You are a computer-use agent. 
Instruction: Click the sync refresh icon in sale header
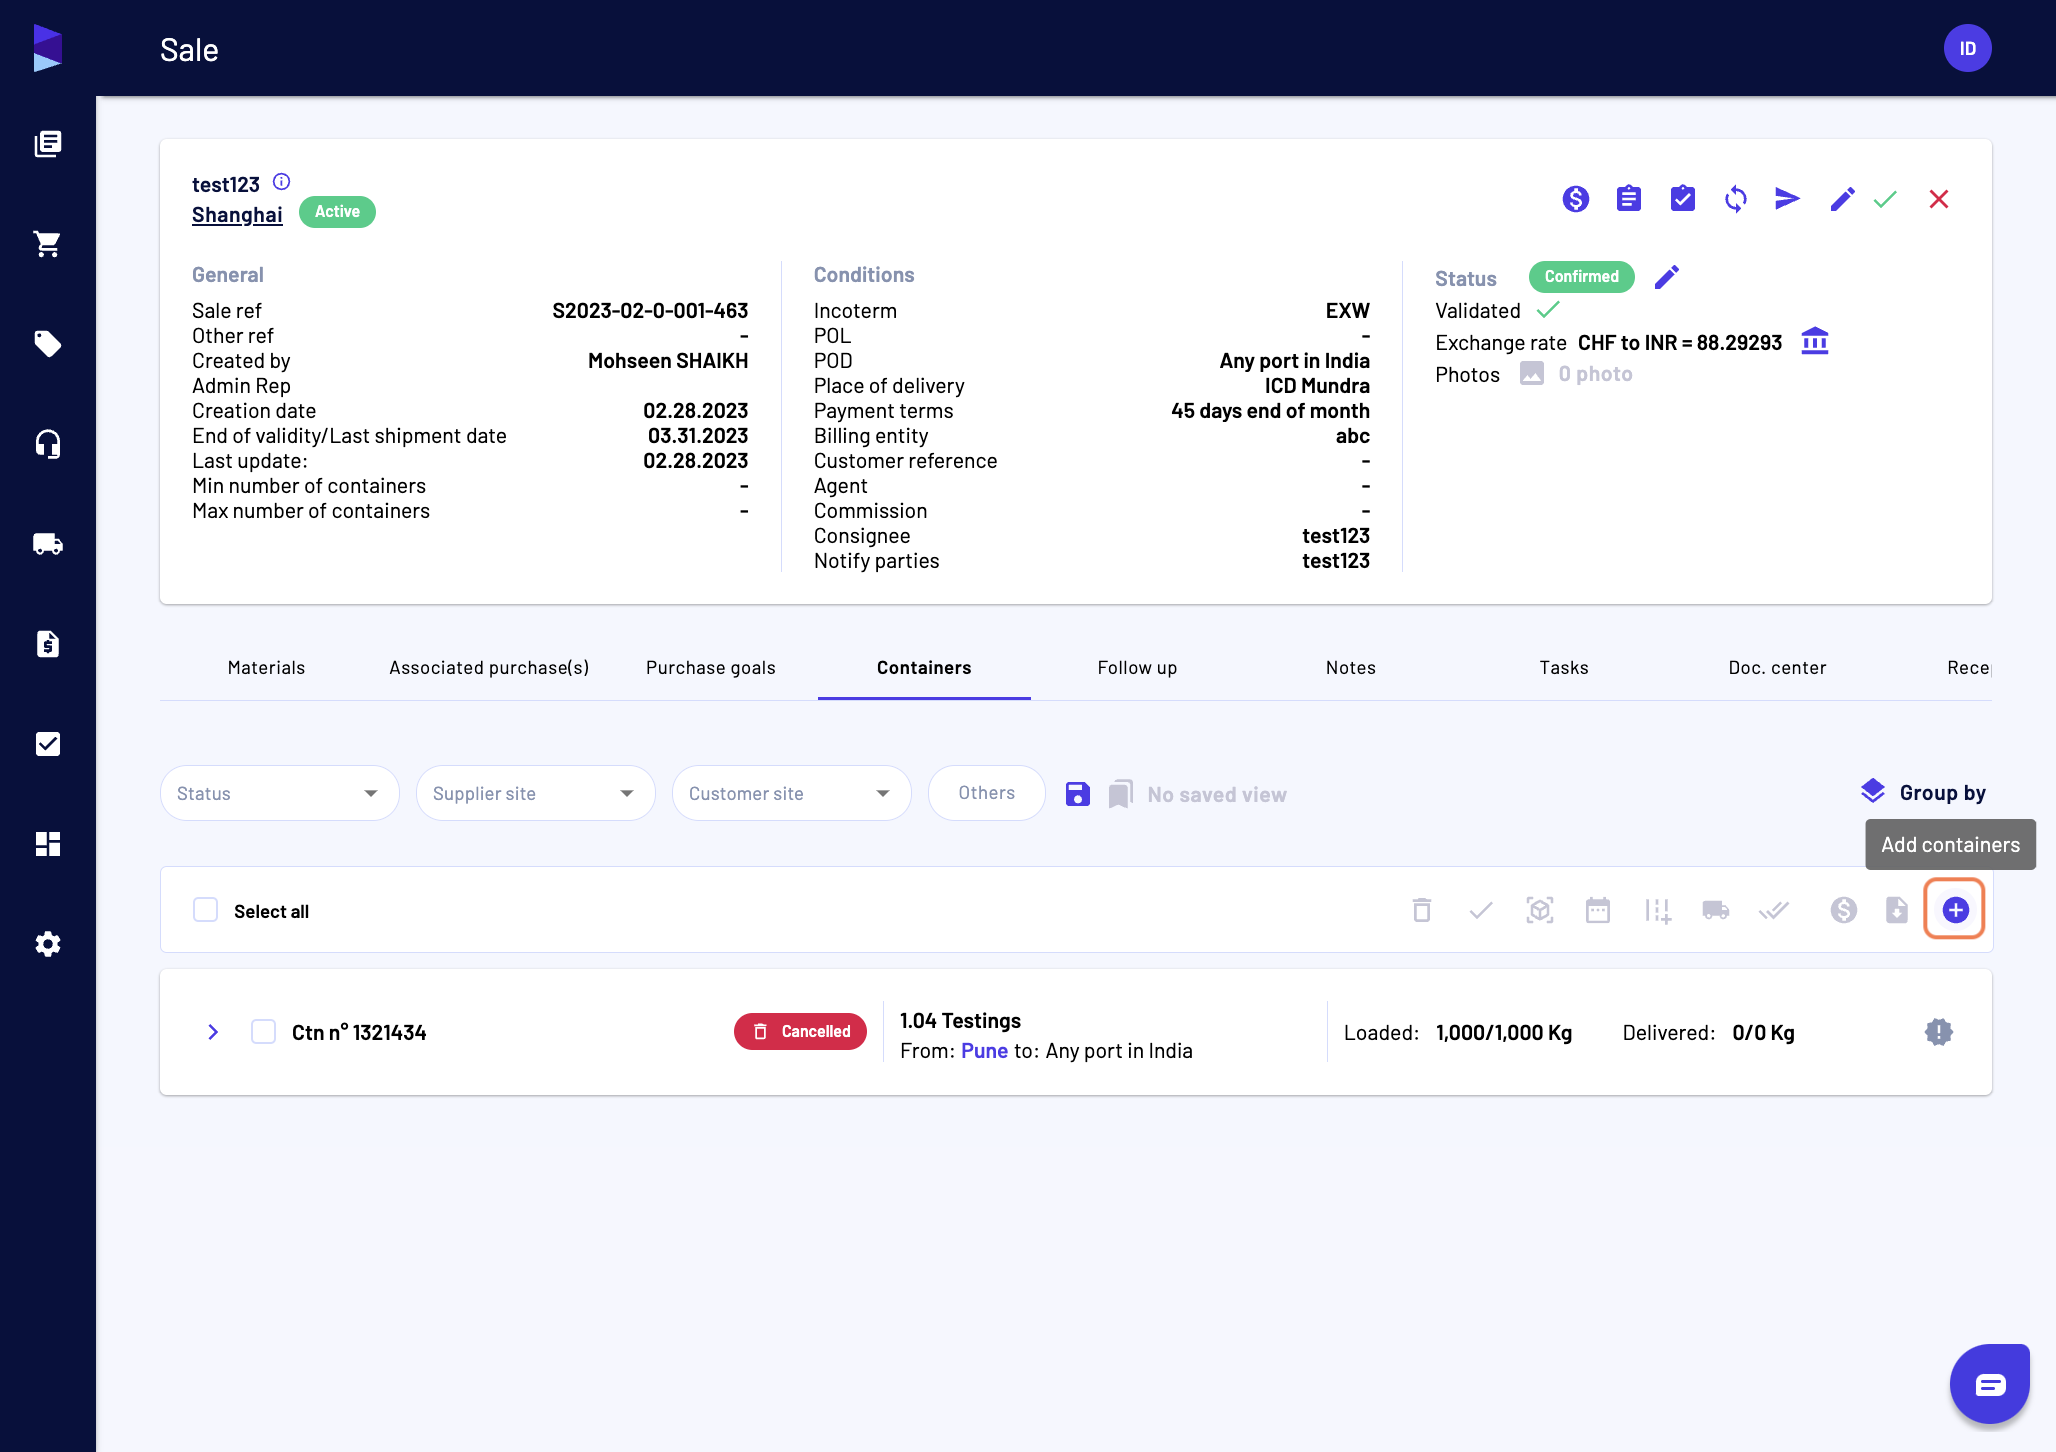point(1736,199)
